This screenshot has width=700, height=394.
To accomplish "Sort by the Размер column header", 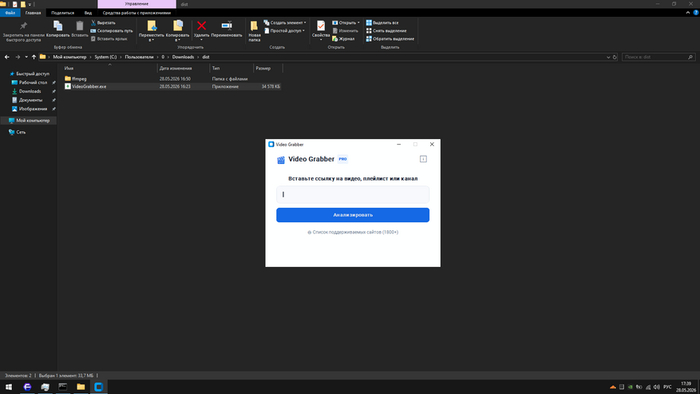I will [x=268, y=68].
